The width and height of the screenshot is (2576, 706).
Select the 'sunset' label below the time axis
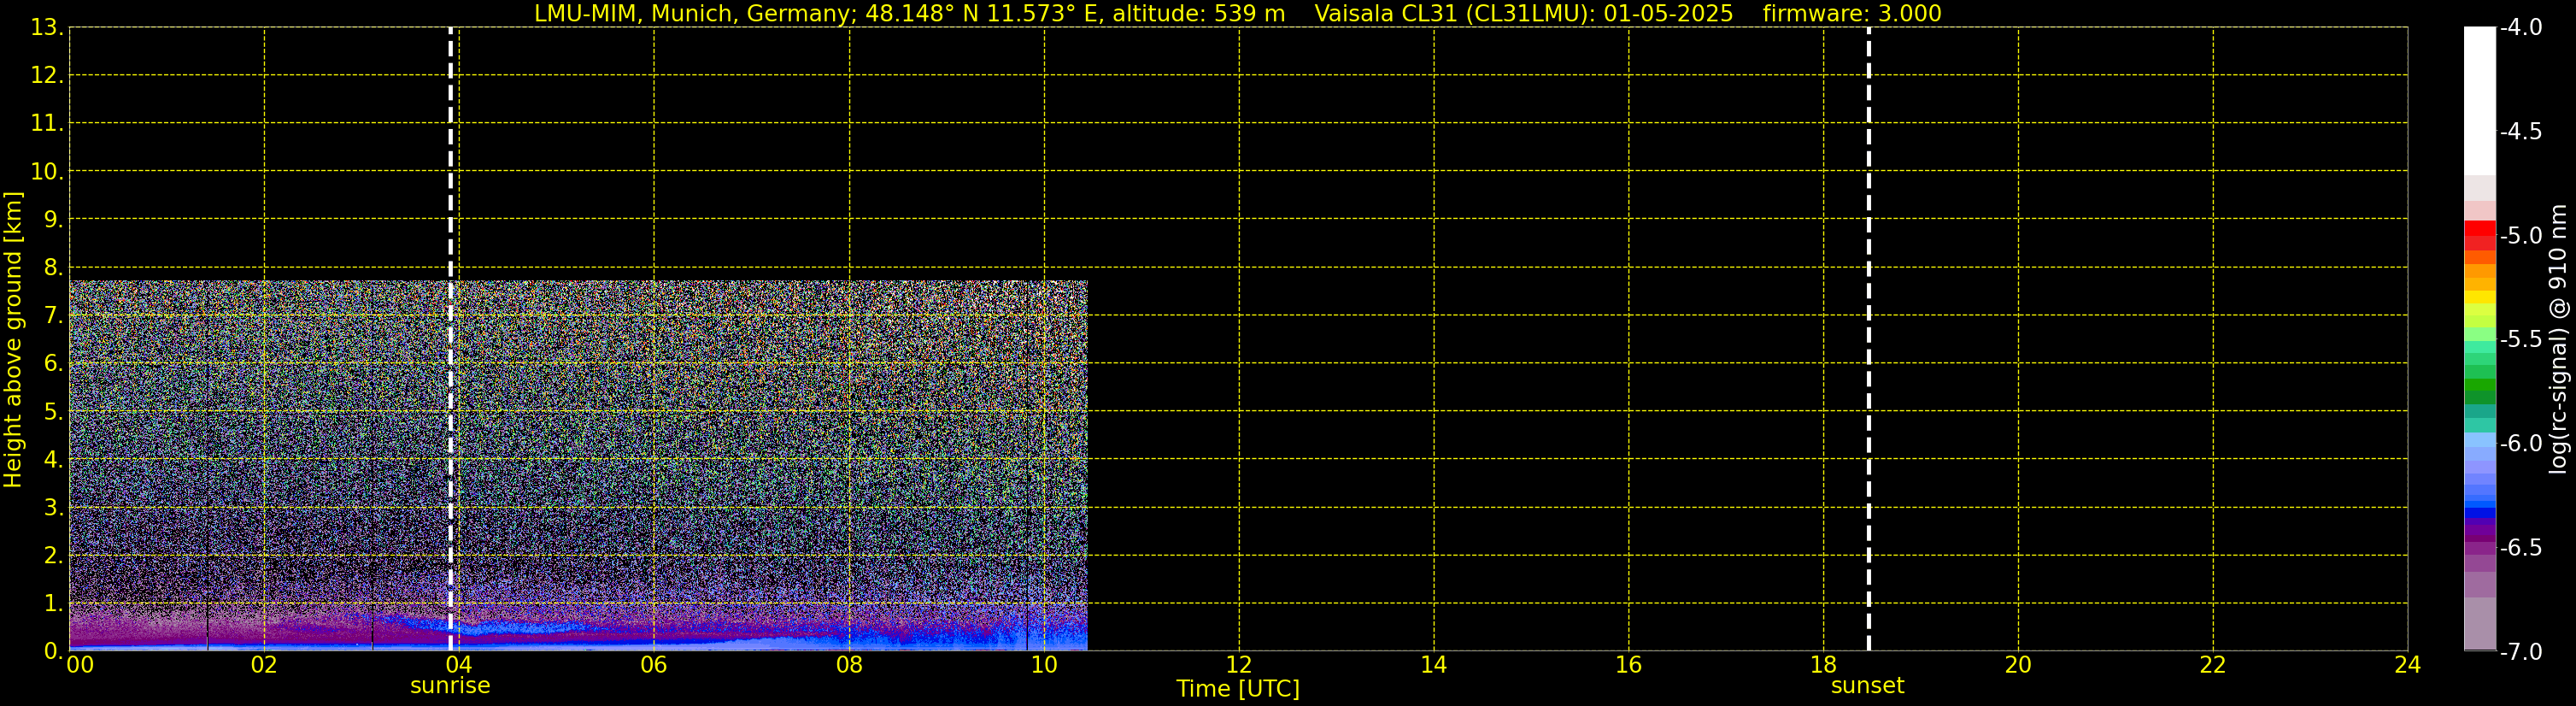[x=1867, y=685]
